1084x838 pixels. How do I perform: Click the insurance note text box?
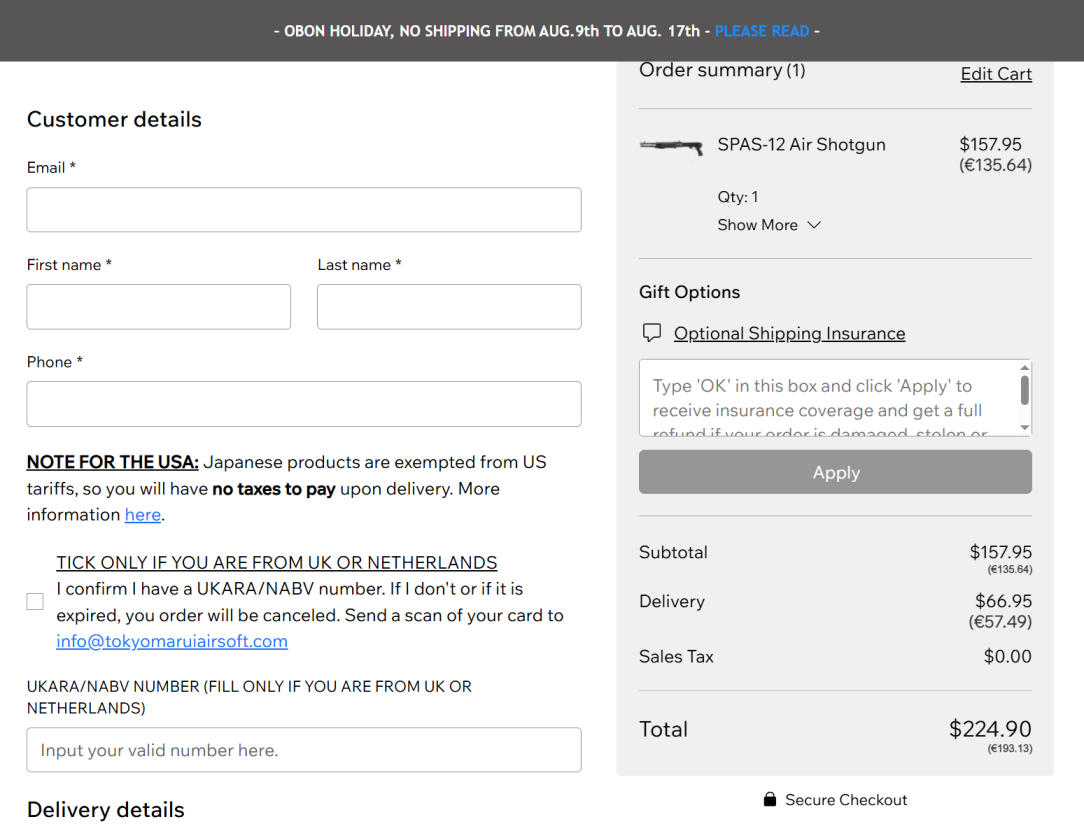click(x=828, y=398)
